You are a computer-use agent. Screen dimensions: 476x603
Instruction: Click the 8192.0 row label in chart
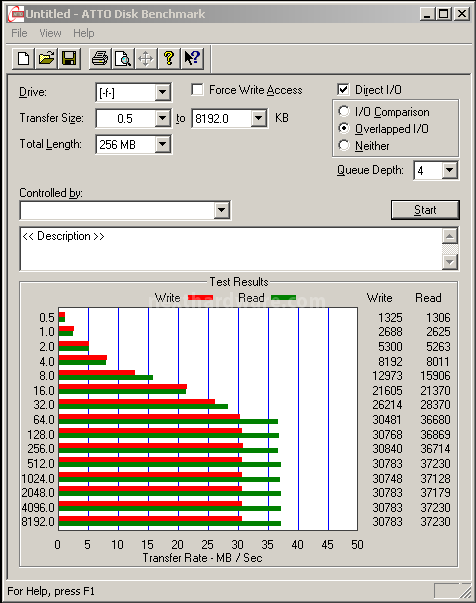[x=38, y=522]
